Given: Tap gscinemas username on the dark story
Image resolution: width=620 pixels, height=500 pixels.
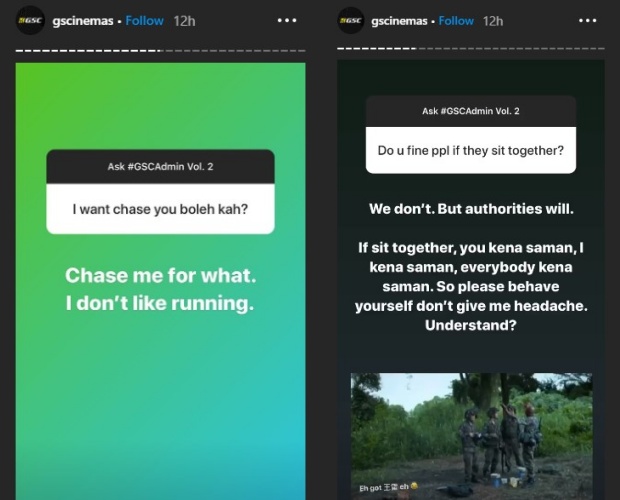Looking at the screenshot, I should click(405, 20).
